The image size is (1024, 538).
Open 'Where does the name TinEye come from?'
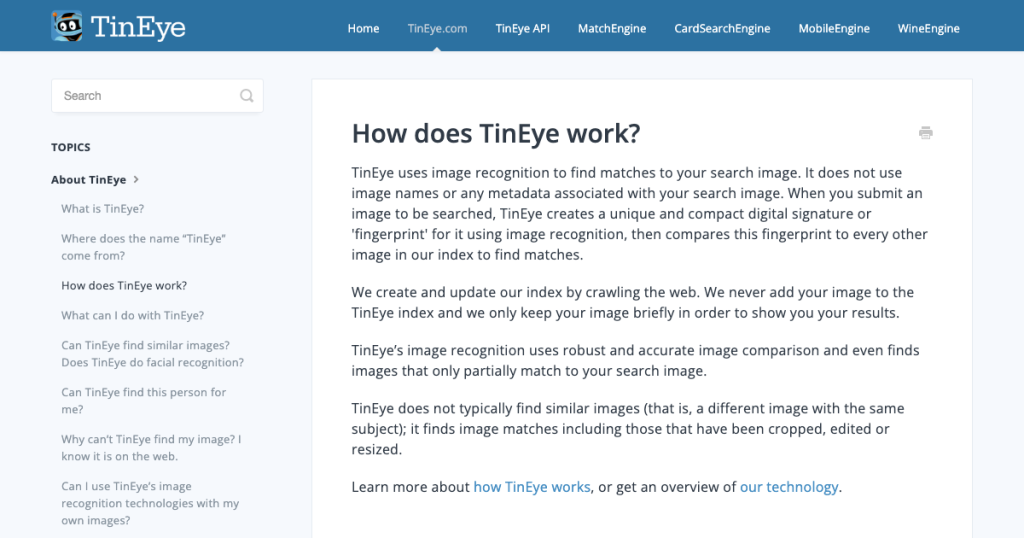(x=144, y=247)
